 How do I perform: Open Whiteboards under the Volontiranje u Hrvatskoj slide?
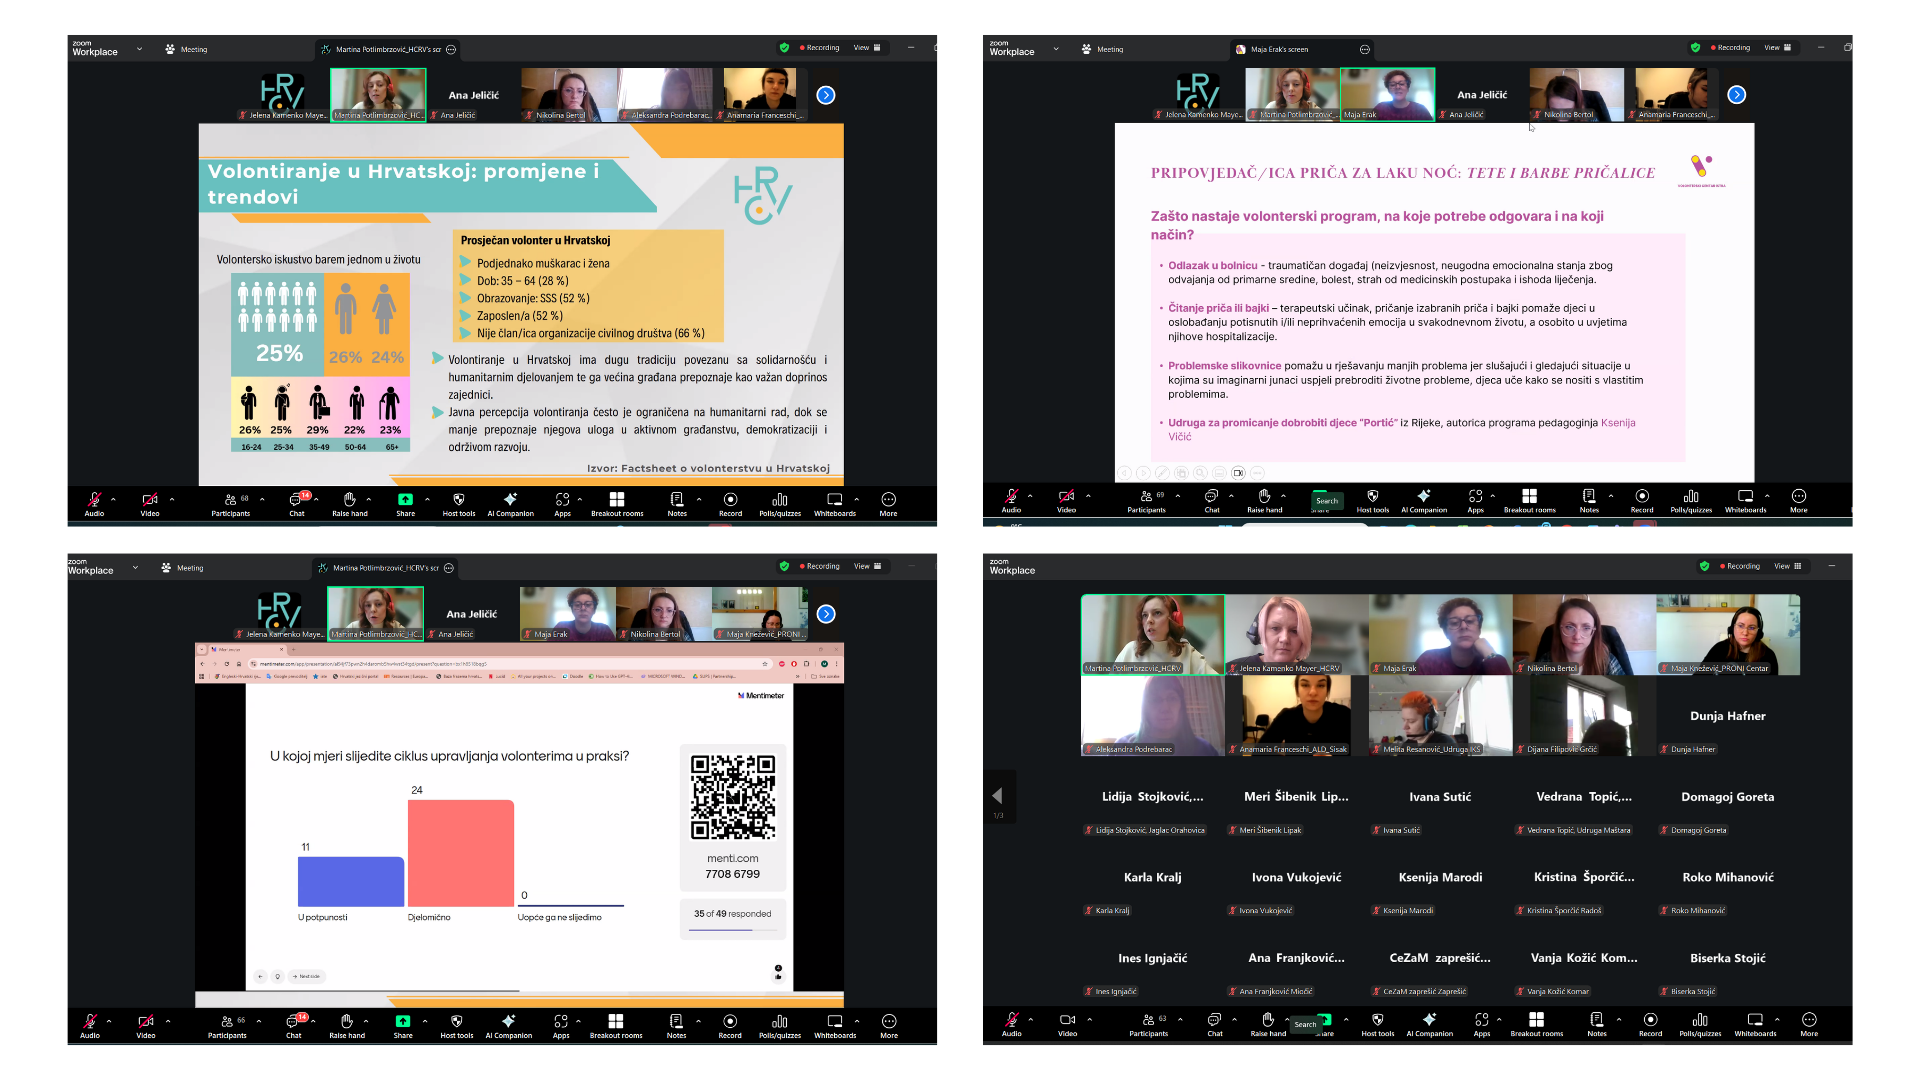[834, 502]
